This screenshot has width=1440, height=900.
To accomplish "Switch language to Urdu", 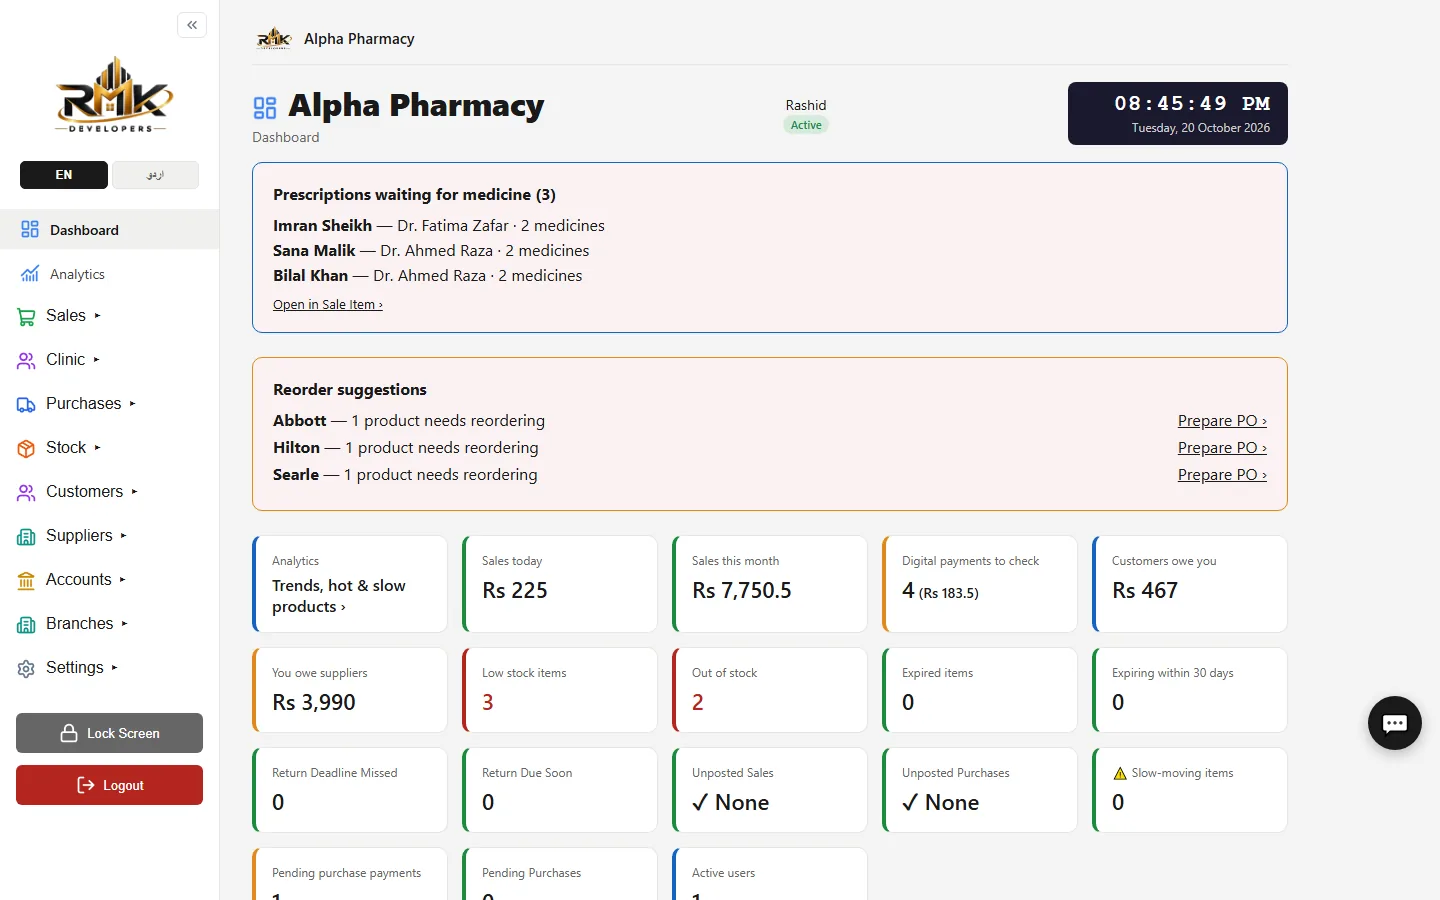I will (x=155, y=175).
